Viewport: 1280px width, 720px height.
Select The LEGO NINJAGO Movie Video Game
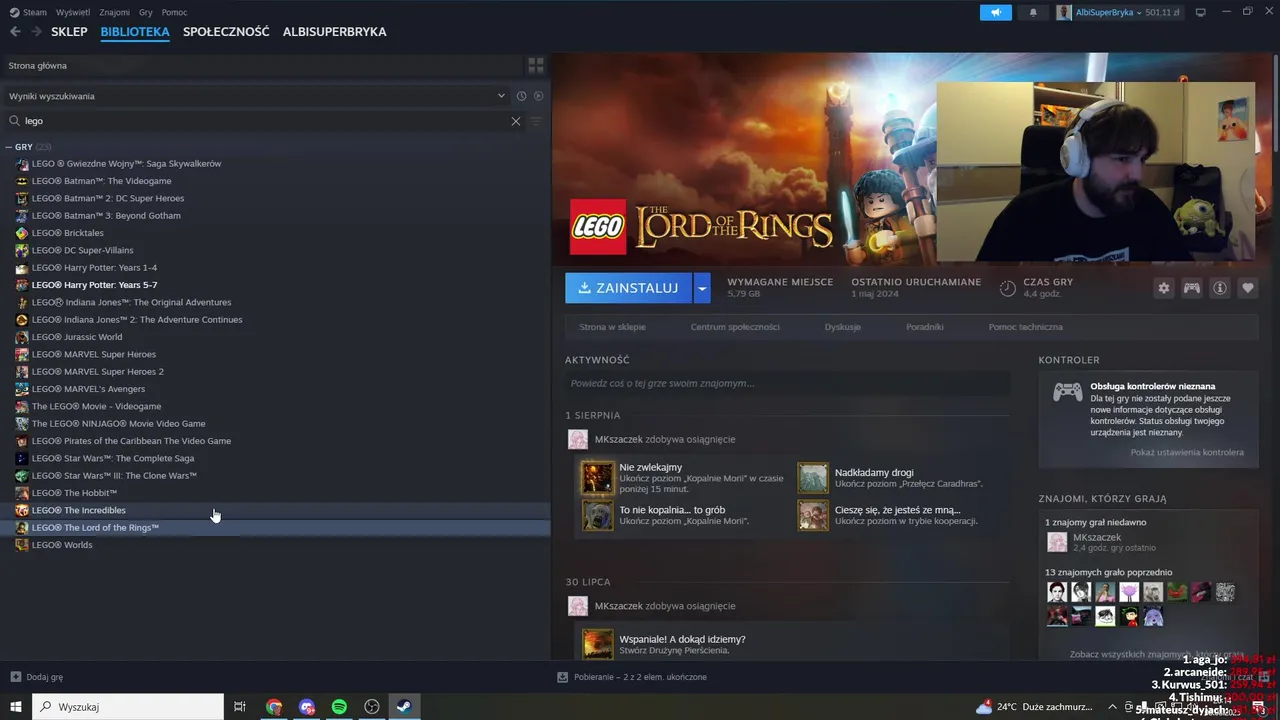(x=275, y=424)
